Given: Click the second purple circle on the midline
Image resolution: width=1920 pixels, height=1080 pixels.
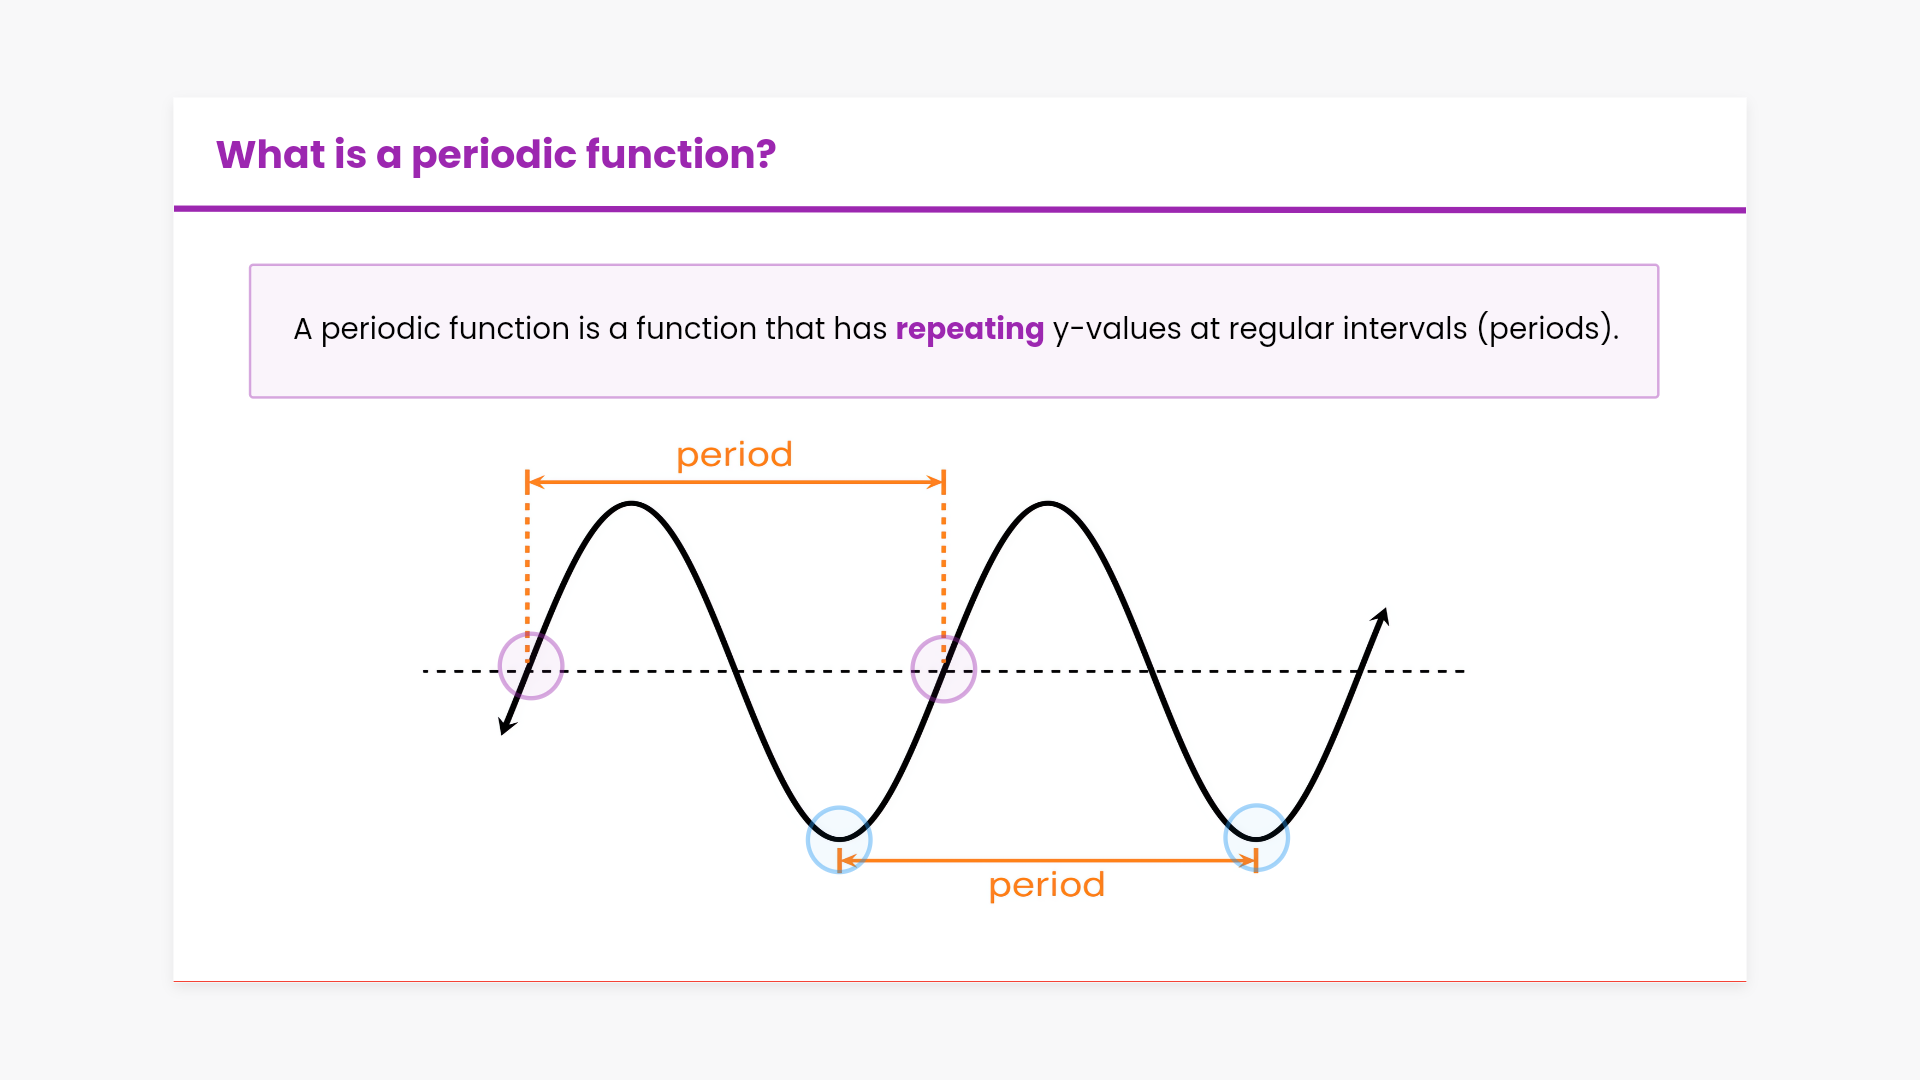Looking at the screenshot, I should pos(943,669).
